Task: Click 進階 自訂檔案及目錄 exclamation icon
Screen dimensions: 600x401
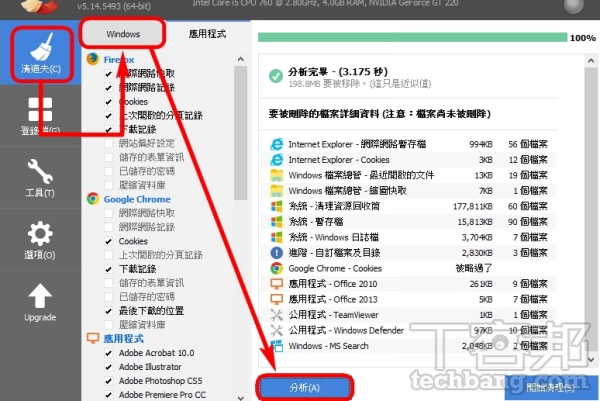Action: tap(276, 253)
